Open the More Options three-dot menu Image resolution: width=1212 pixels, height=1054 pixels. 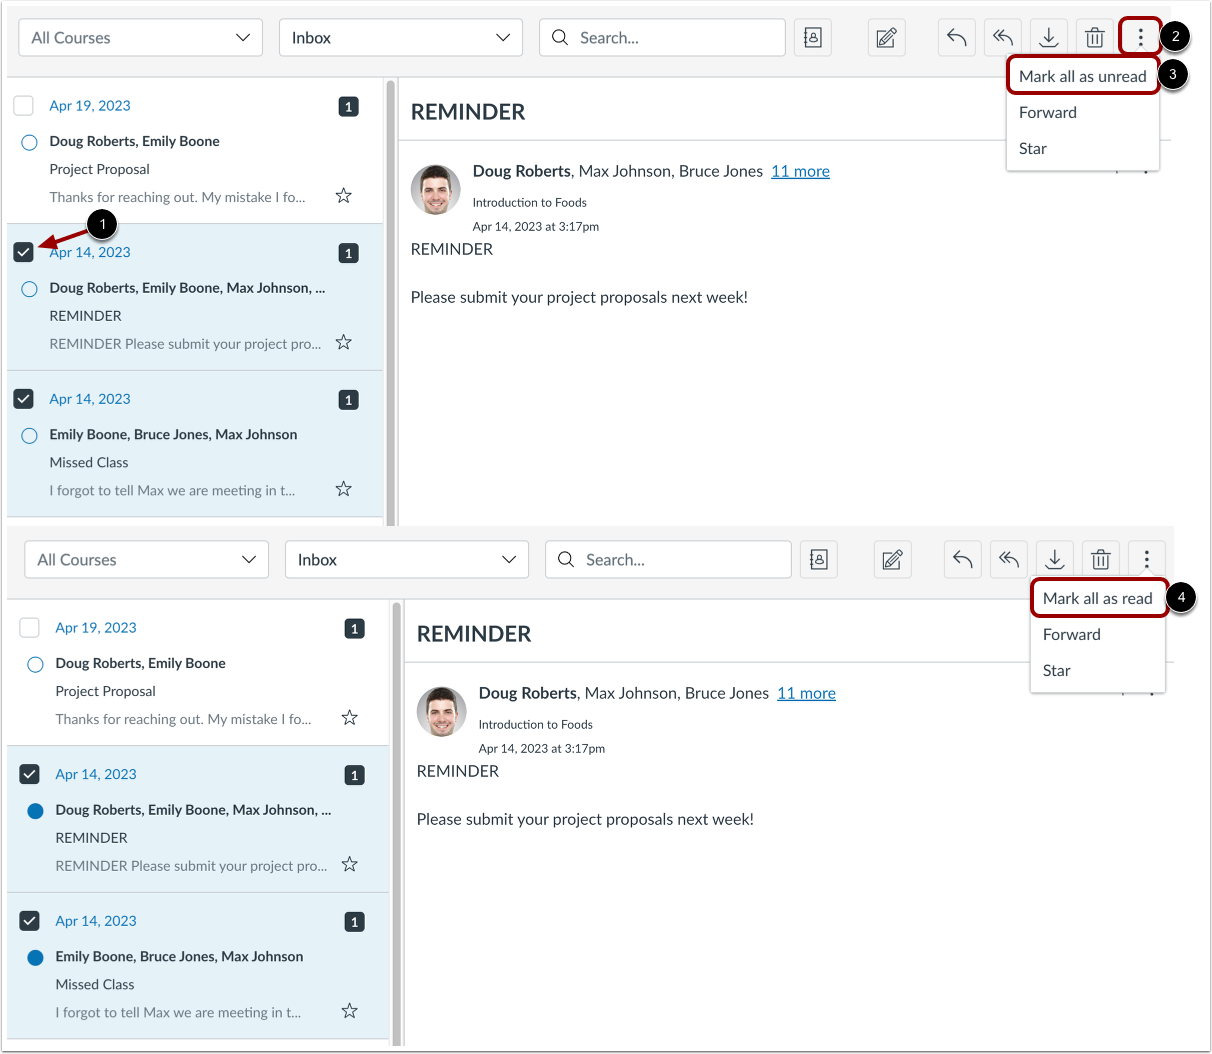(1140, 37)
